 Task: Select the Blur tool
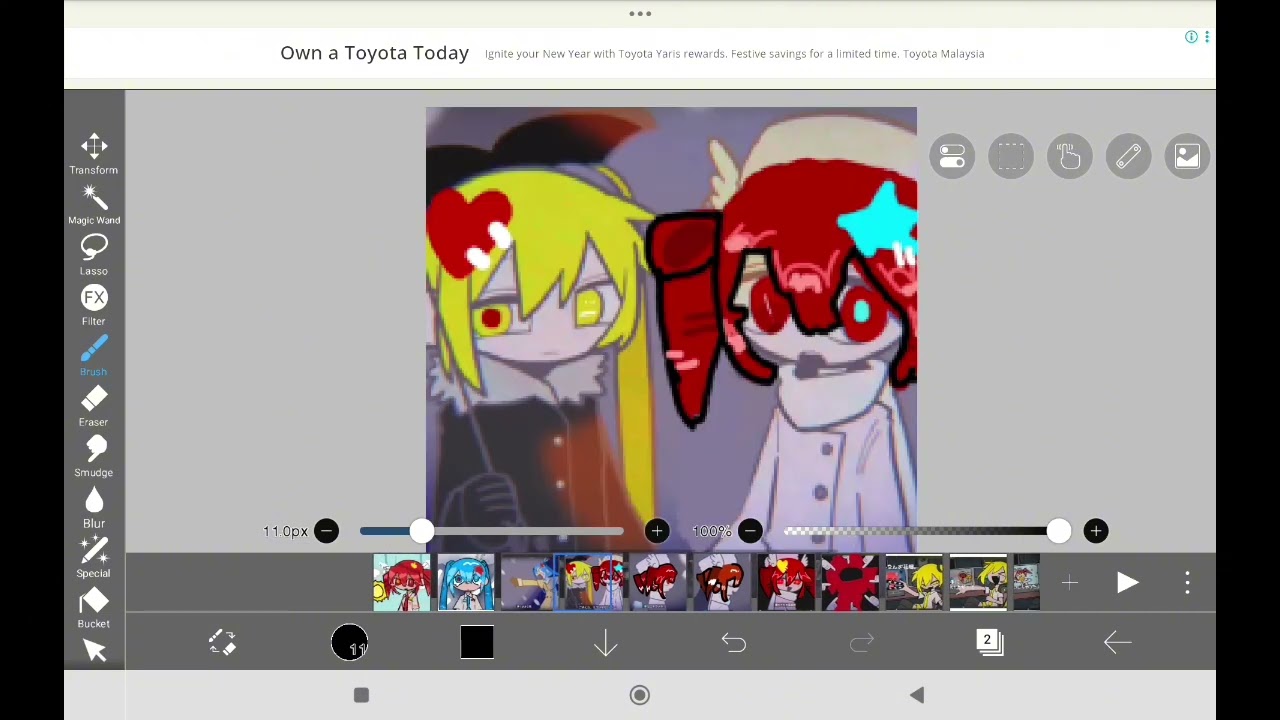coord(94,507)
